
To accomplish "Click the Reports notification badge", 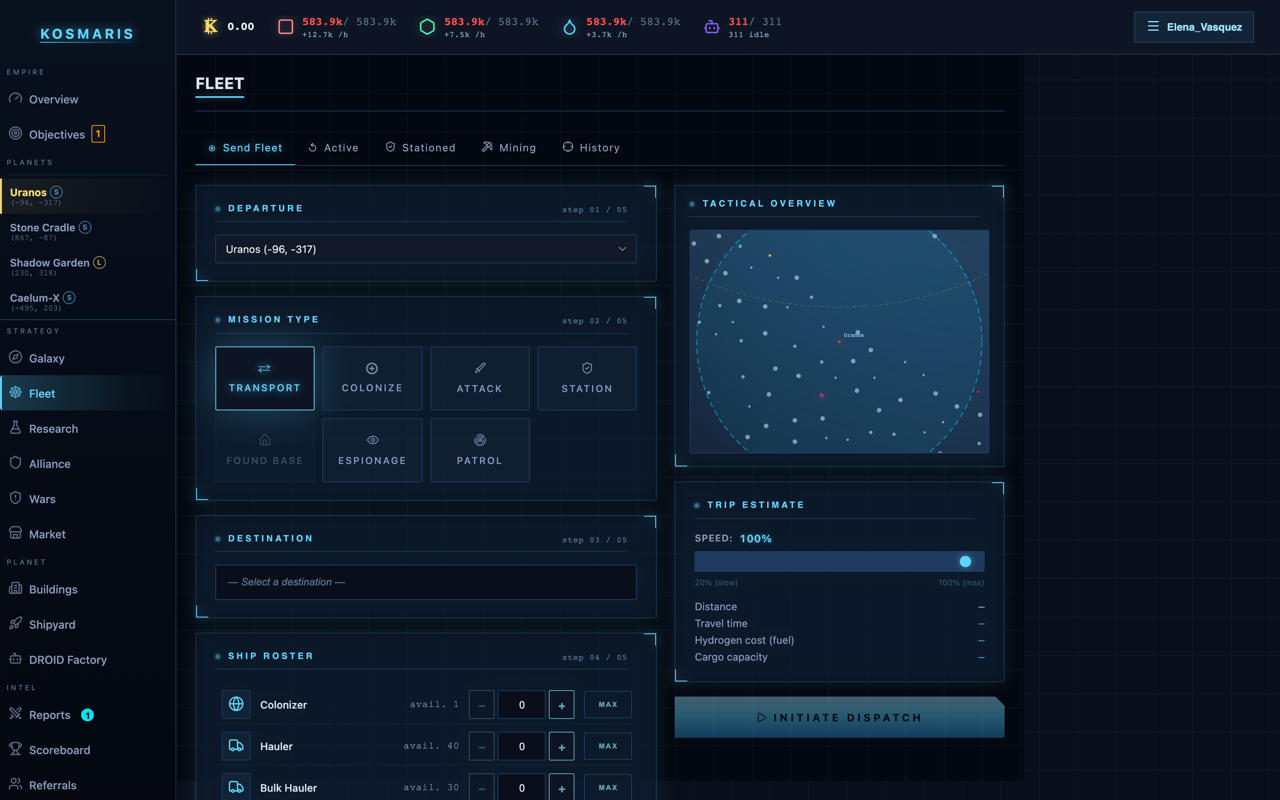I will tap(87, 715).
